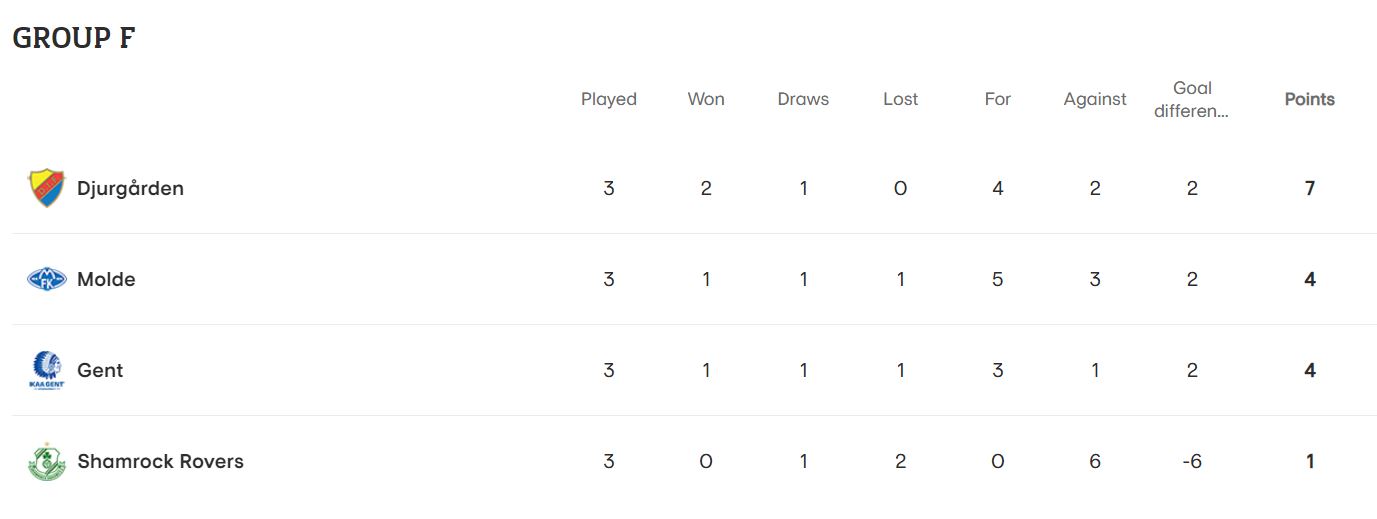Click Molde's 5 goals for value
1377x519 pixels.
[998, 279]
